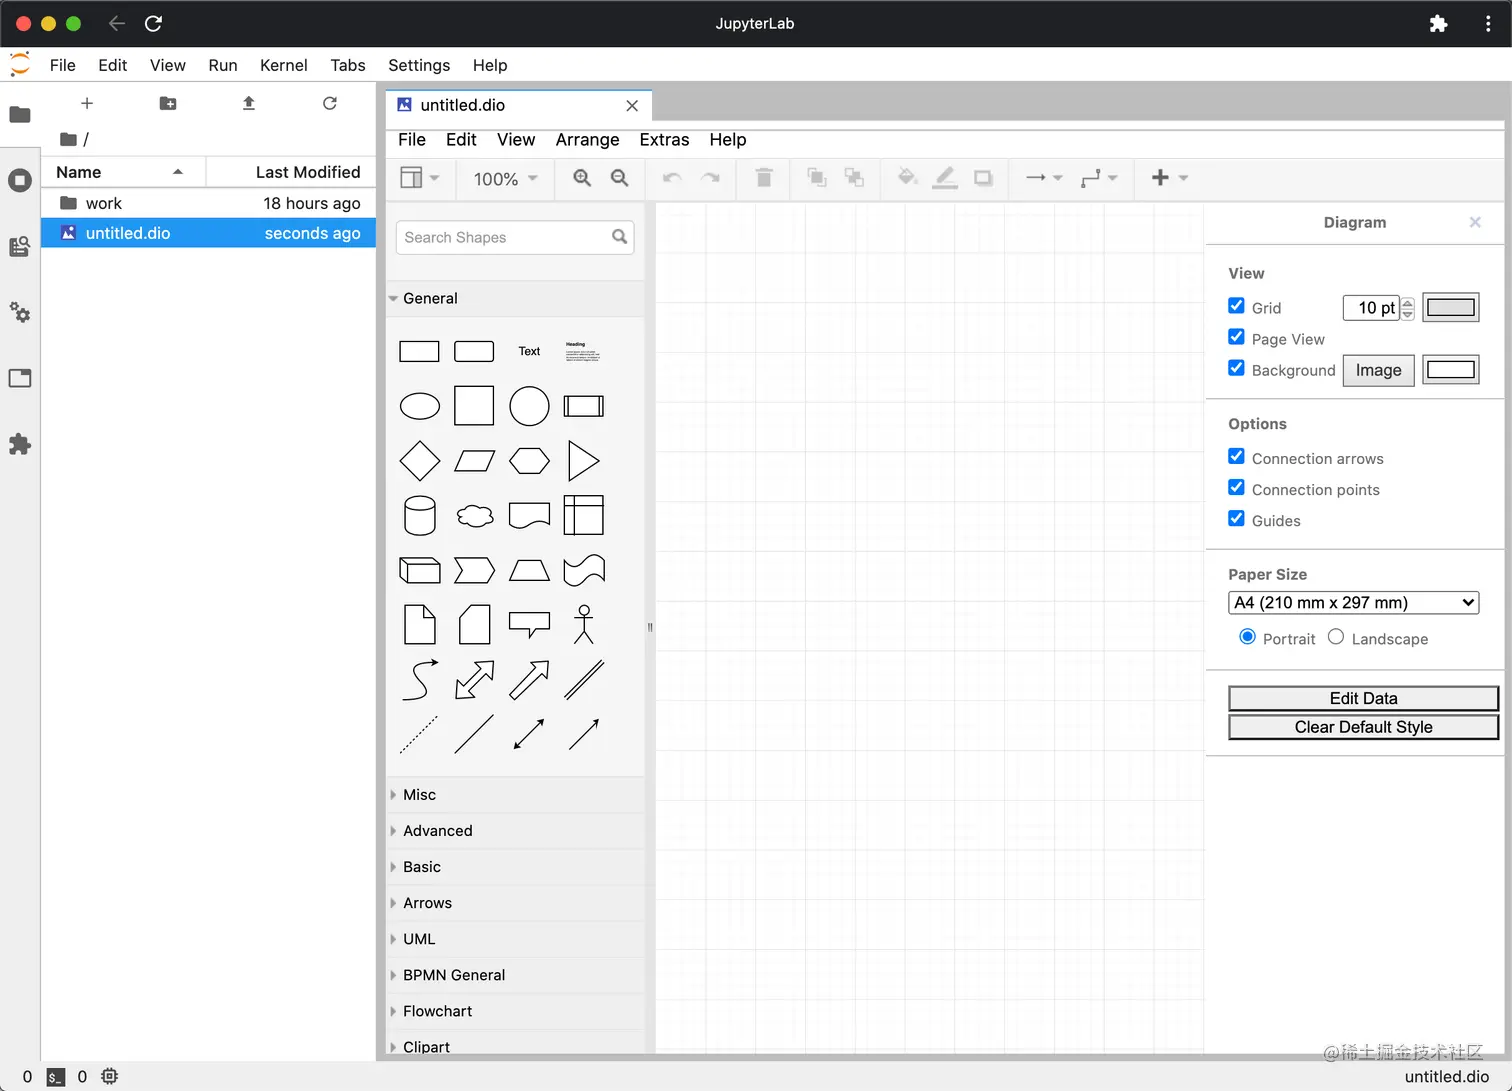
Task: Zoom in on the diagram
Action: click(x=582, y=178)
